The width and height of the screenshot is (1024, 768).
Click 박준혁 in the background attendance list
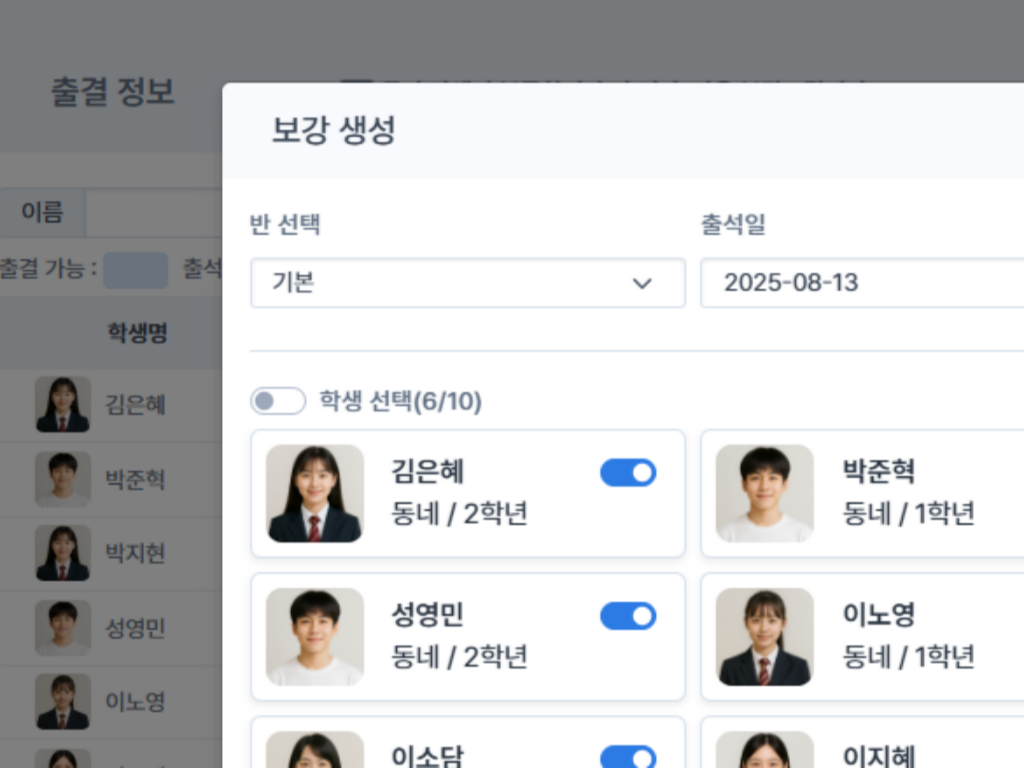(x=135, y=479)
